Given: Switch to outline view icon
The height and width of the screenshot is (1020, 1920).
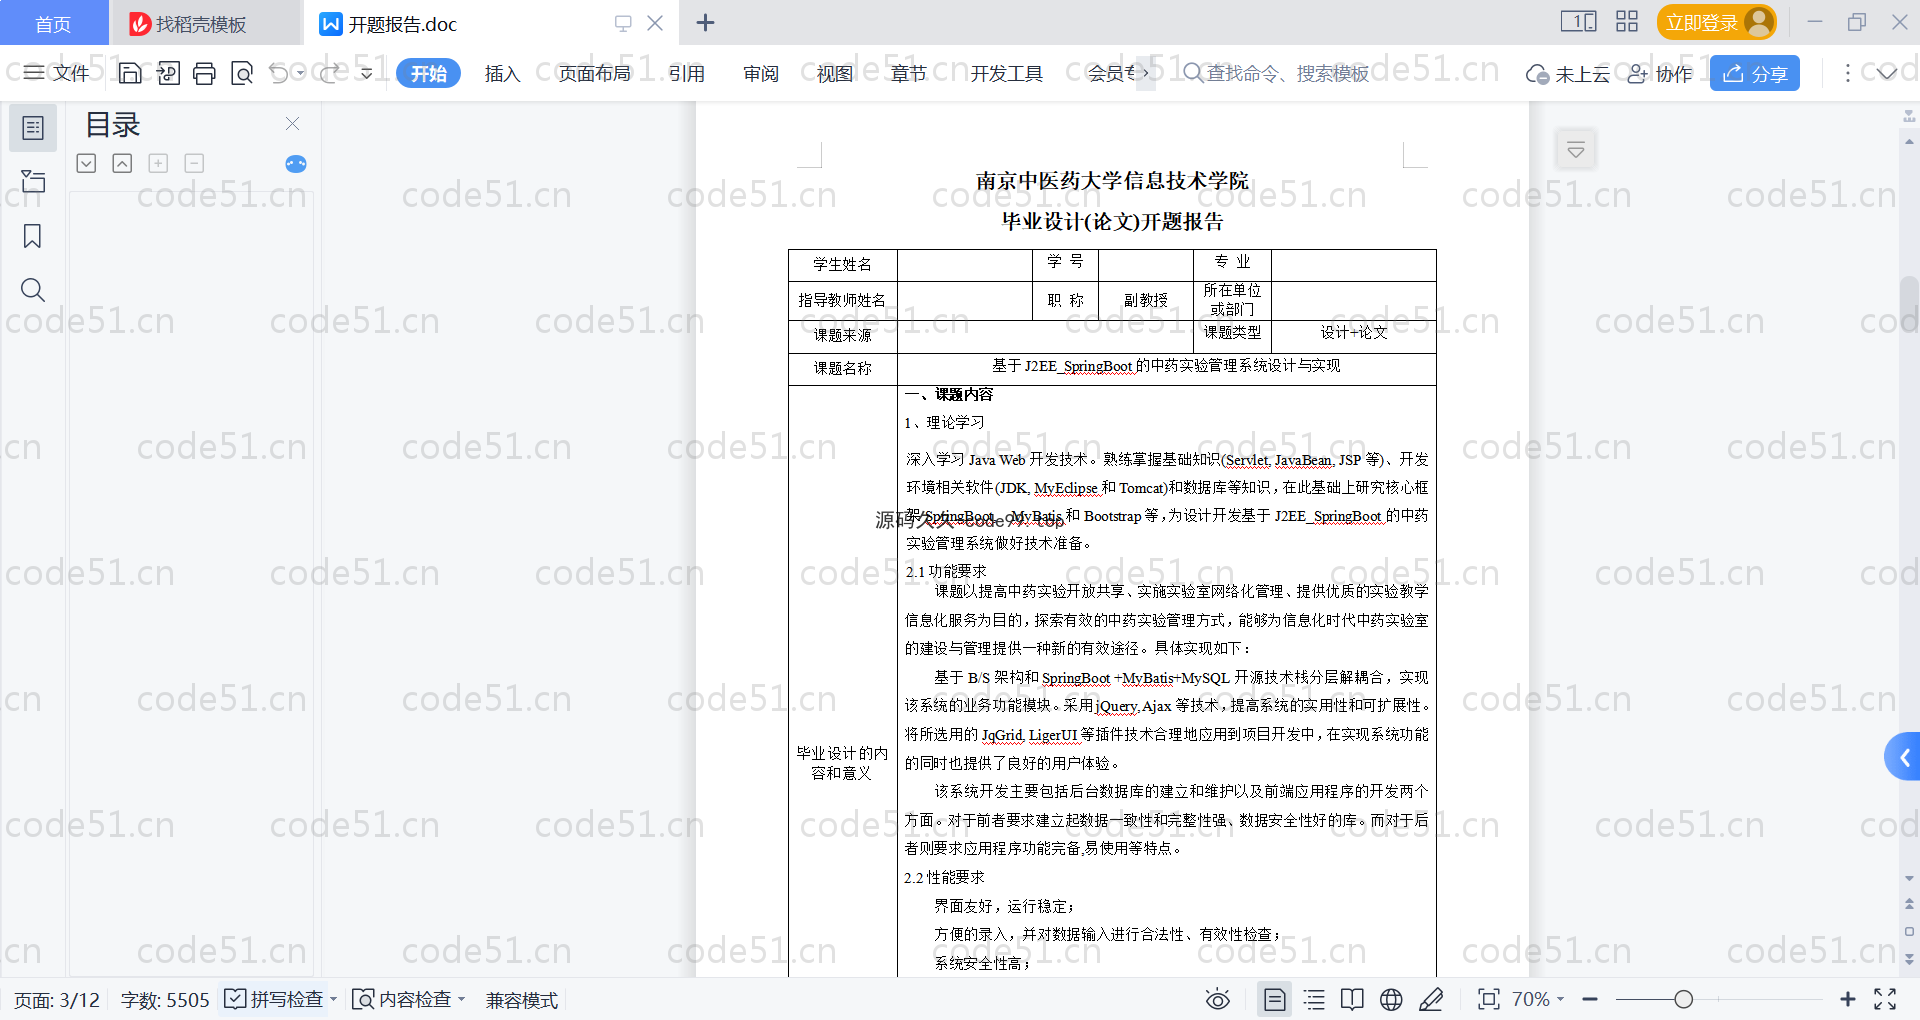Looking at the screenshot, I should pyautogui.click(x=1314, y=1000).
